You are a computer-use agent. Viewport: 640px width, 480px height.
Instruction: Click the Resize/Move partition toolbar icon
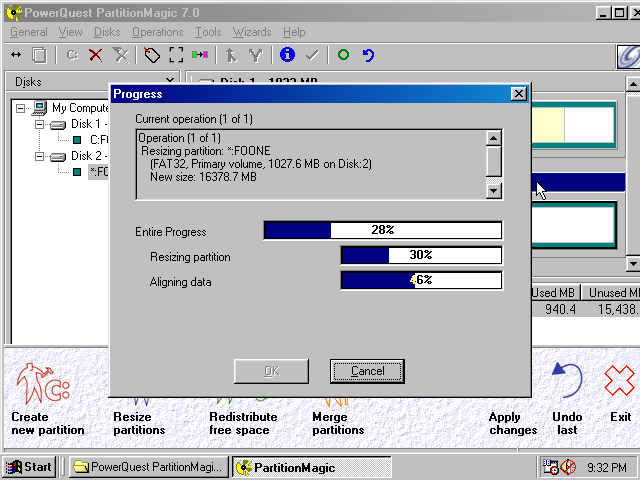pos(16,55)
